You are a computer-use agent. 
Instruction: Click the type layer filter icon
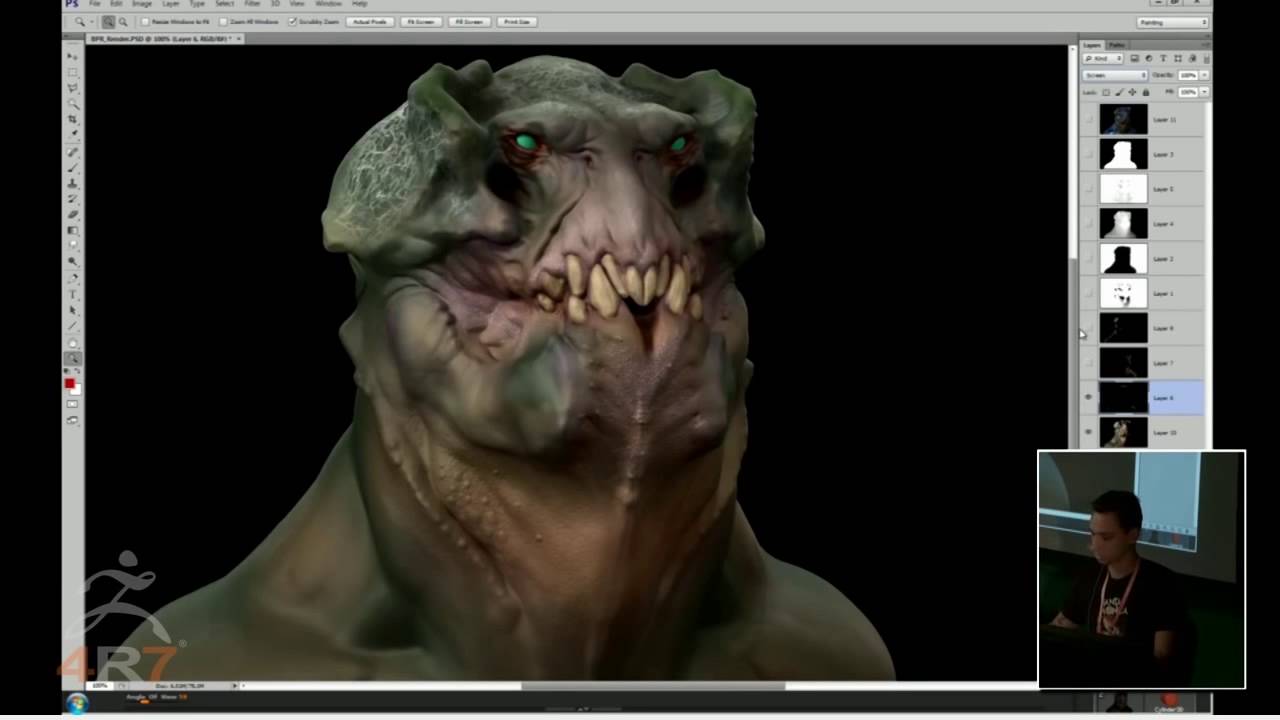[x=1163, y=58]
